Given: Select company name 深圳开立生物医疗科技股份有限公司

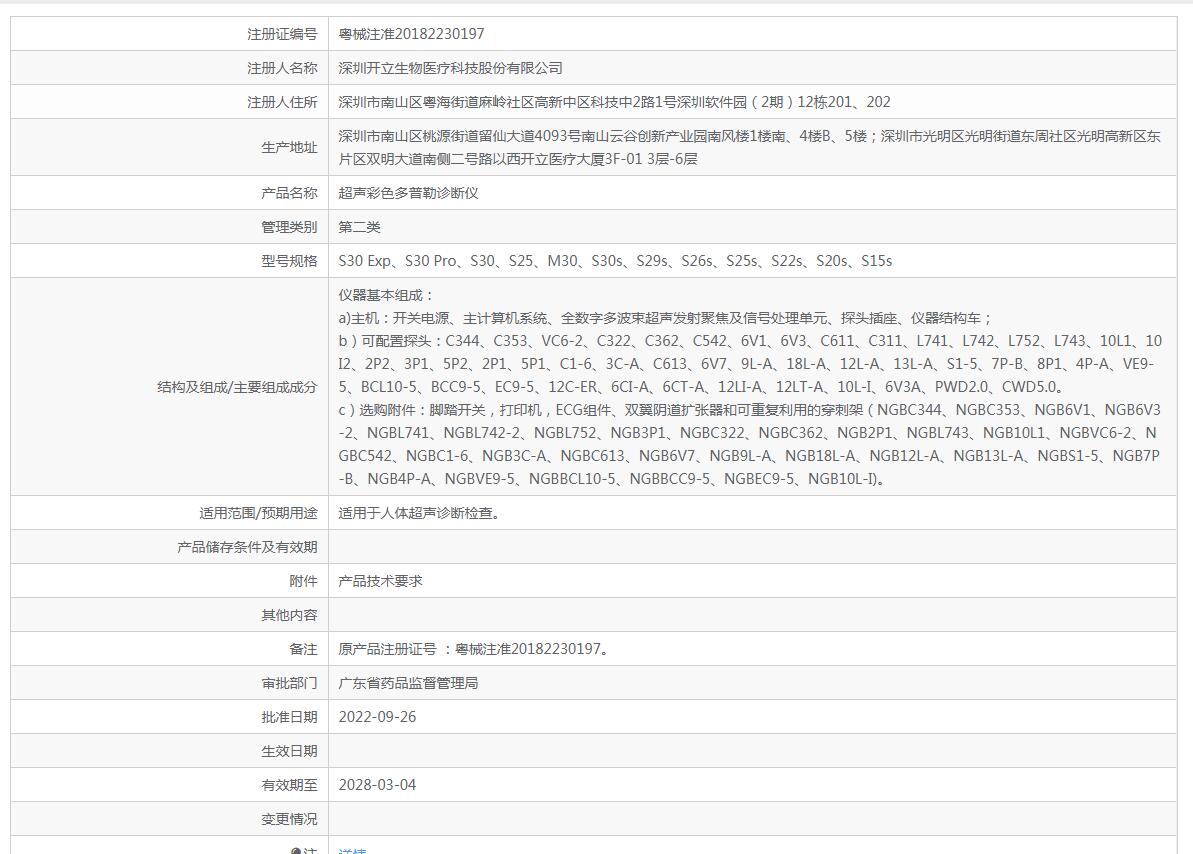Looking at the screenshot, I should point(450,69).
